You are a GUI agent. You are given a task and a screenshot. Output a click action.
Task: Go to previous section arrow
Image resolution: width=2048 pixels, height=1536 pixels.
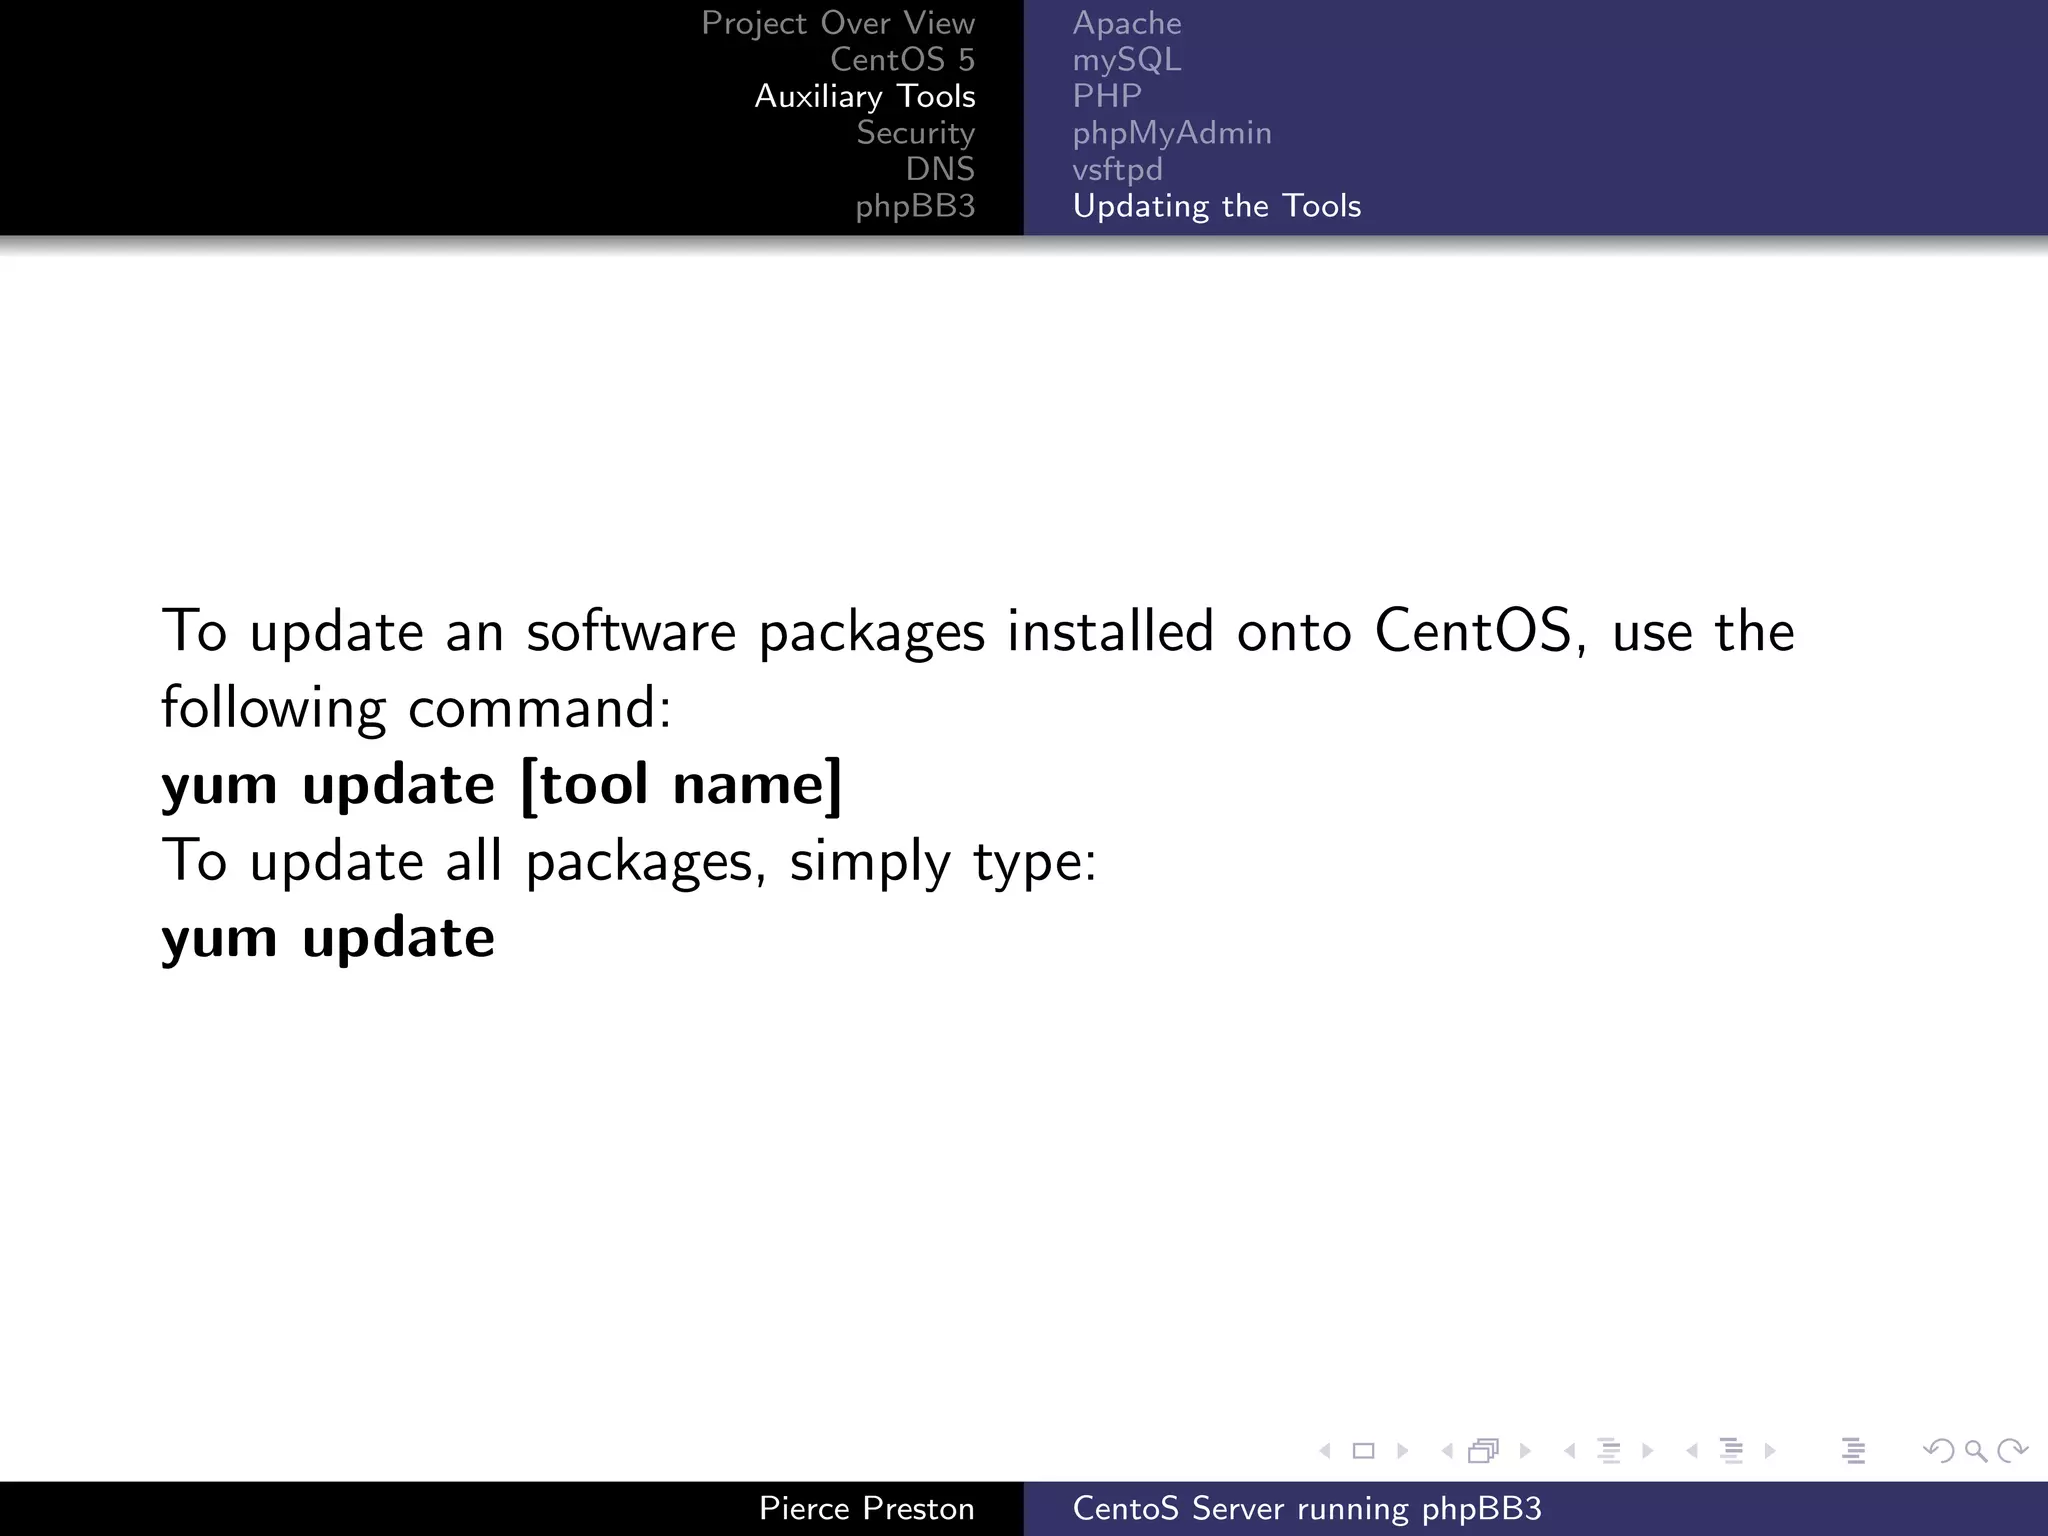click(1692, 1451)
